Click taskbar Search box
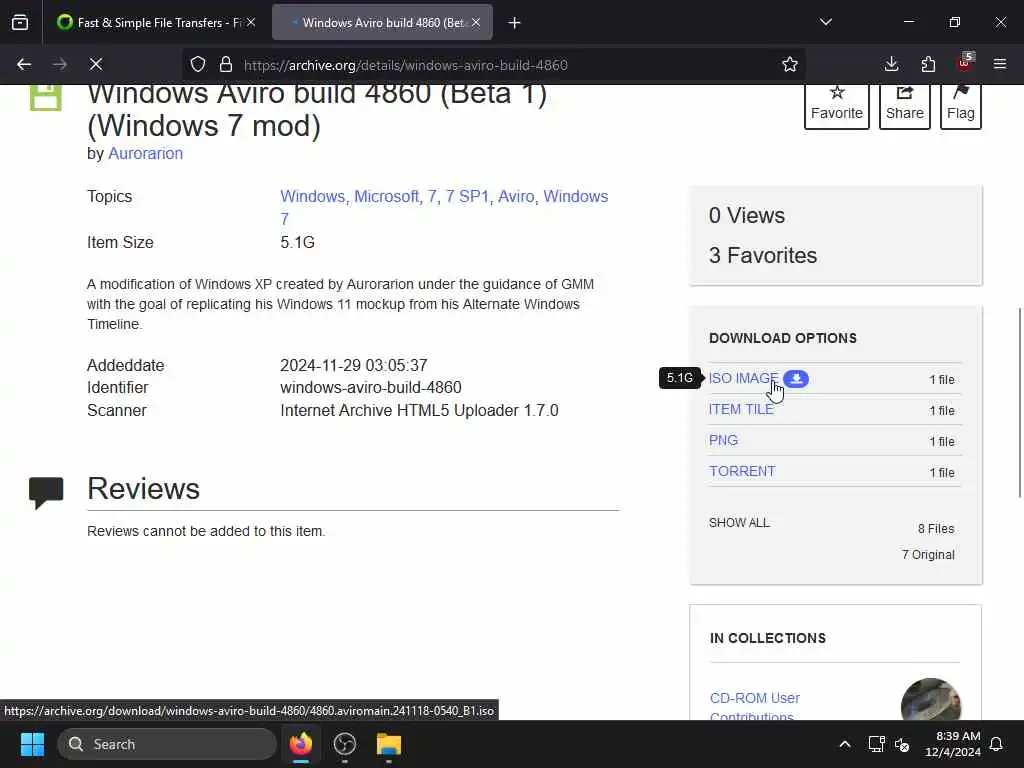Screen dimensions: 1024x768 click(x=167, y=744)
